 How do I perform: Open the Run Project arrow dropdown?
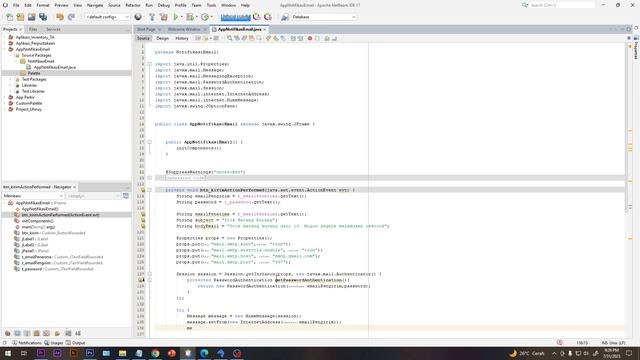pyautogui.click(x=181, y=17)
